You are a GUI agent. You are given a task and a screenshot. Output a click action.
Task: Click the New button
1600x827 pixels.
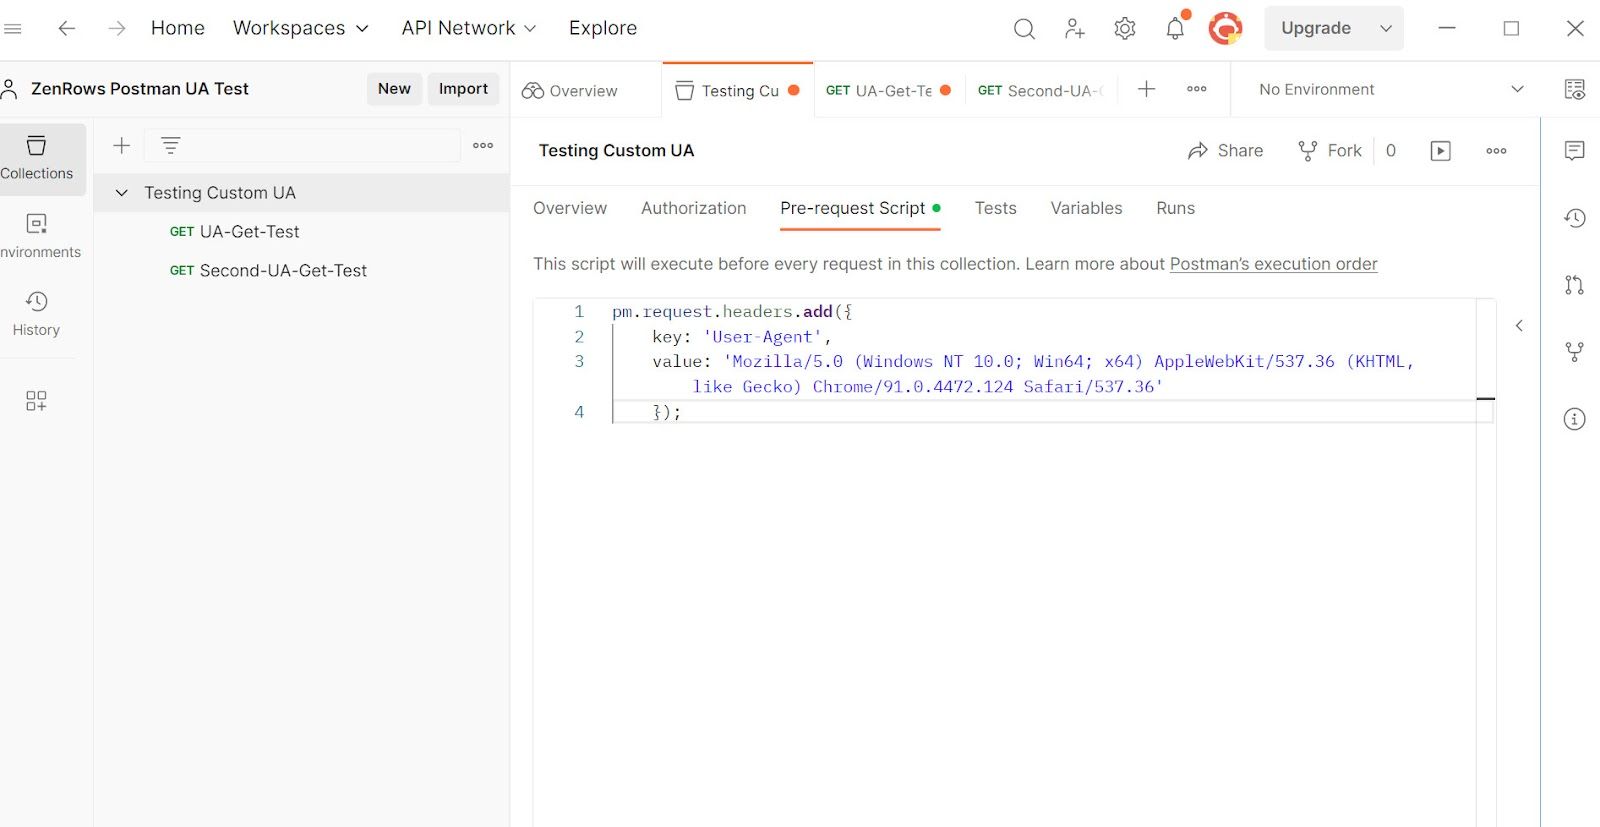394,89
